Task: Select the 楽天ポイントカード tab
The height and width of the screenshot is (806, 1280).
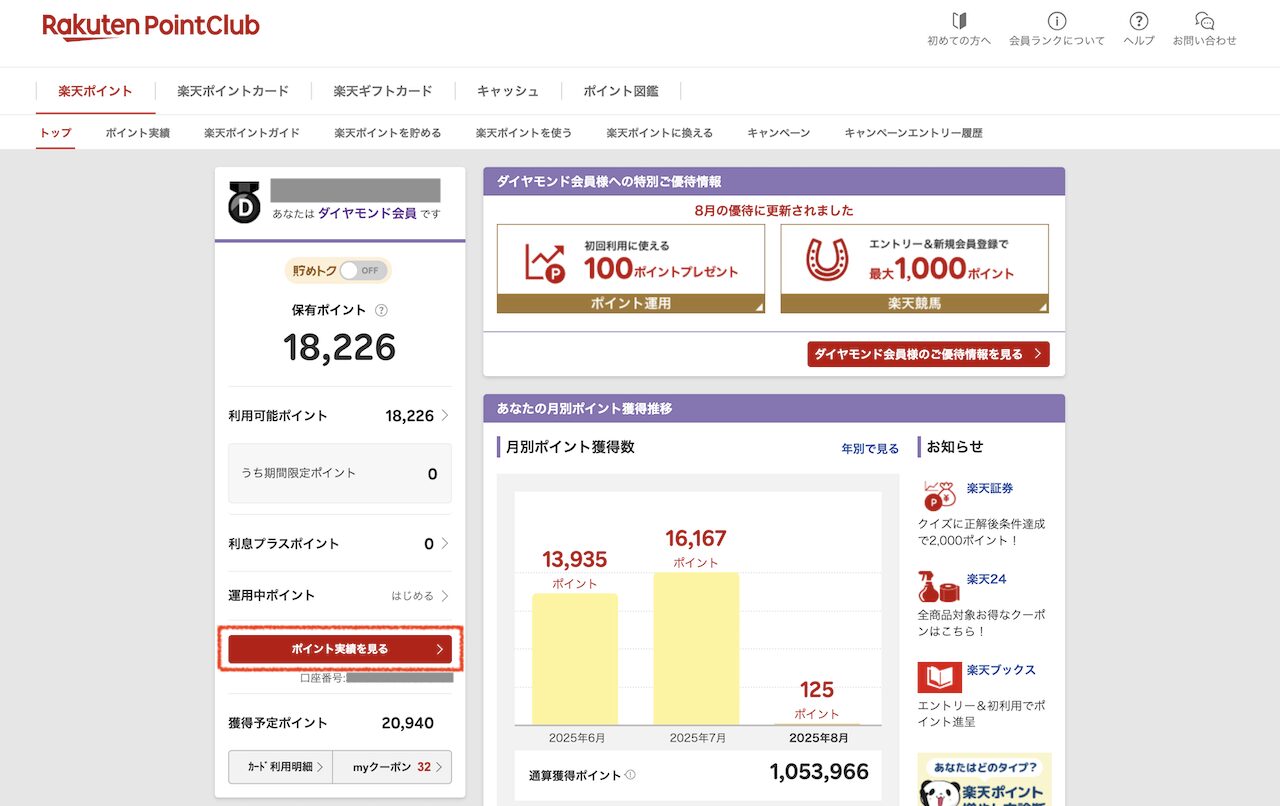Action: [233, 91]
